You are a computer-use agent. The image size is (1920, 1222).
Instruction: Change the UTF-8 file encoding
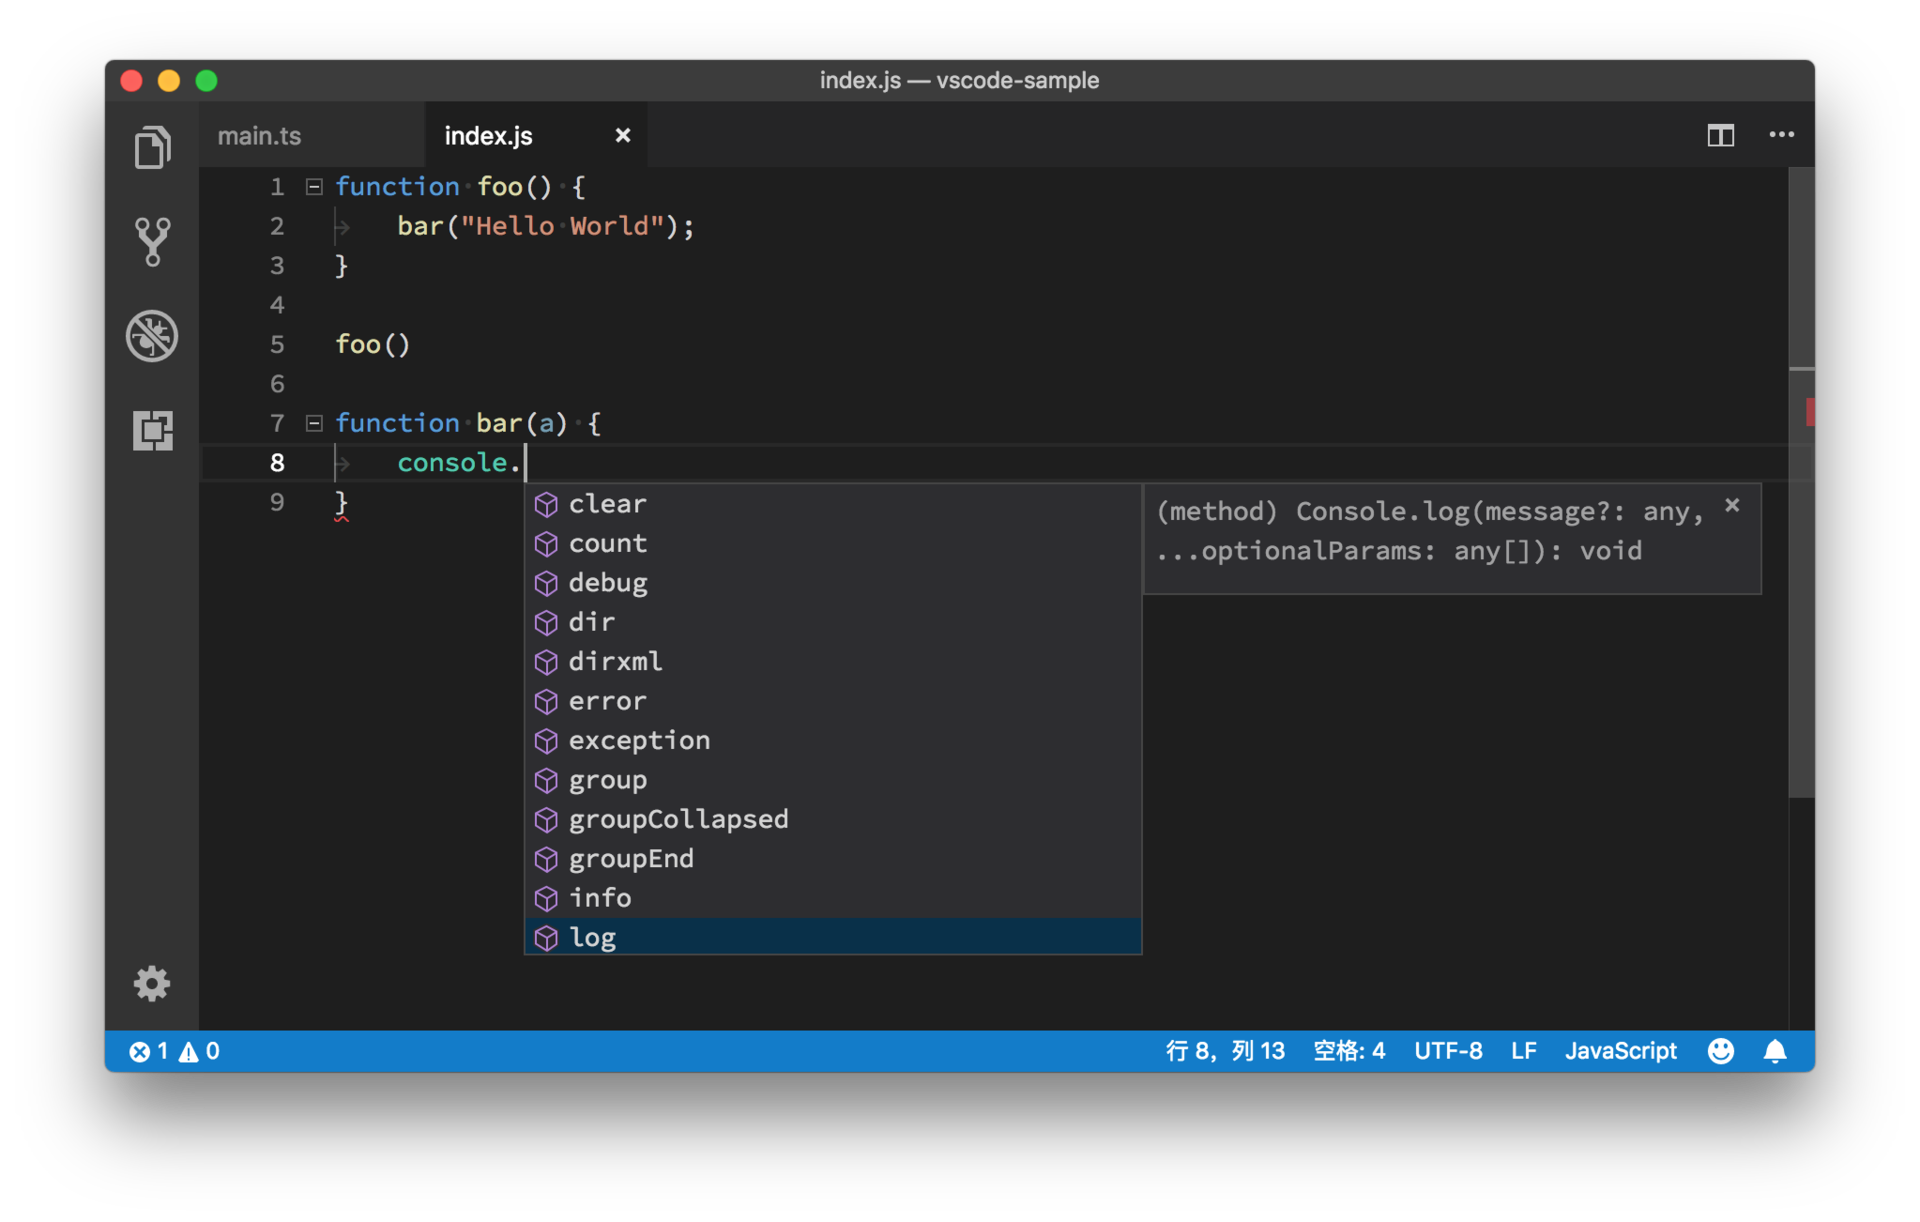click(1447, 1051)
